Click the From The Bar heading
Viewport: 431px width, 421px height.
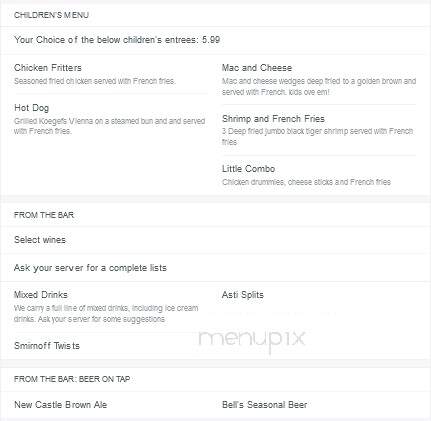[x=44, y=215]
